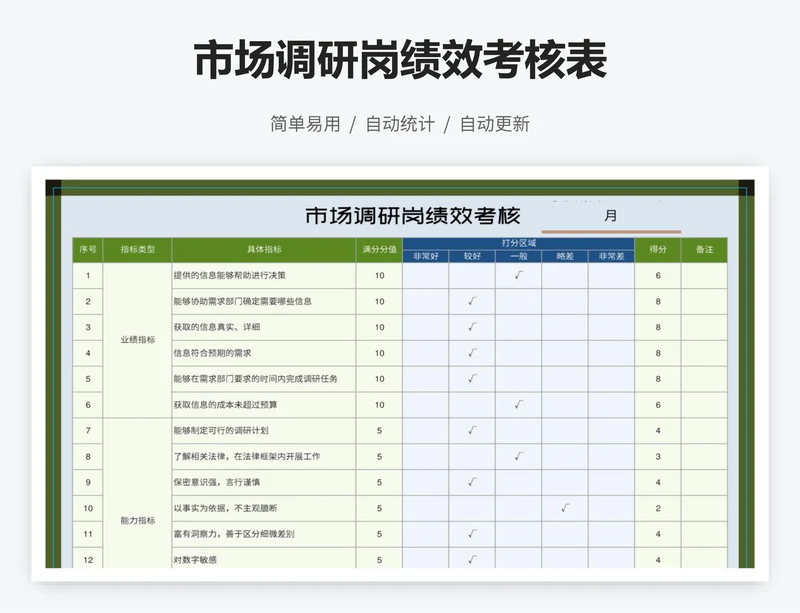
Task: Click serial number 7 in 序号 column
Action: (88, 431)
